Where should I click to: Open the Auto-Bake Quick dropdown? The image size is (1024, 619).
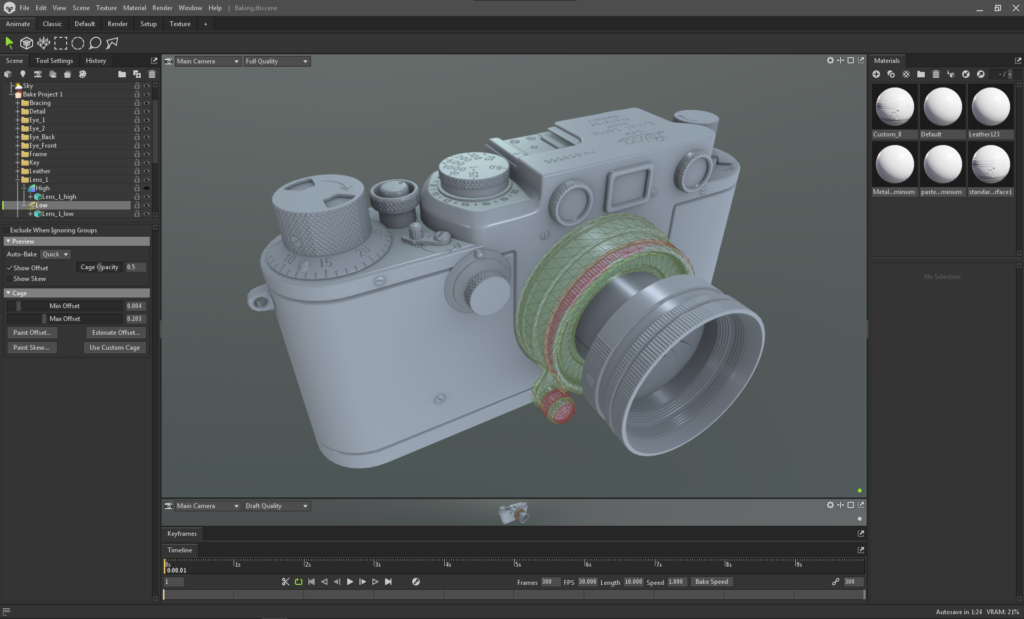[x=54, y=254]
